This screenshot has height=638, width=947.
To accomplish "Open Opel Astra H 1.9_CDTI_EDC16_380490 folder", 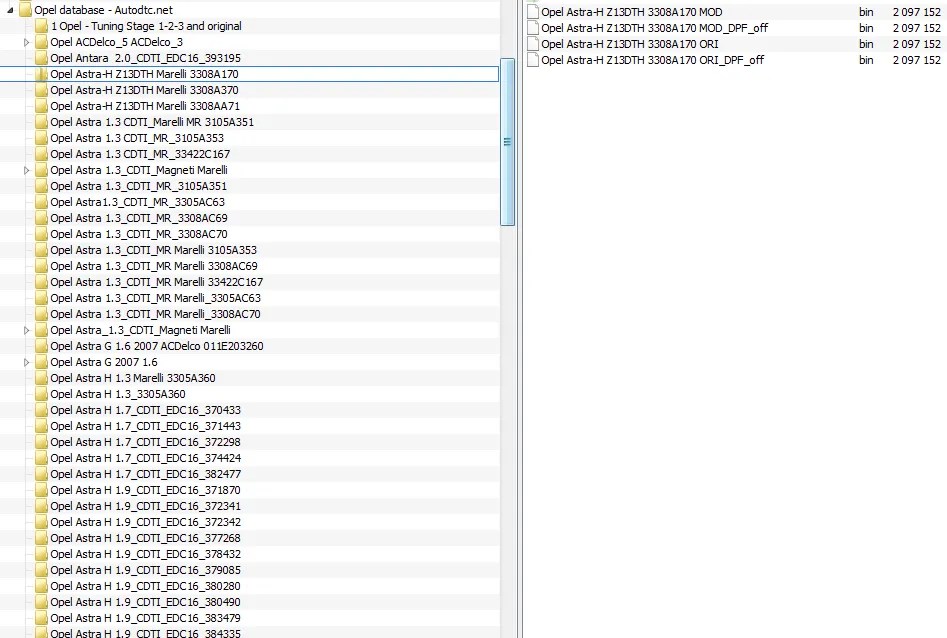I will click(146, 602).
